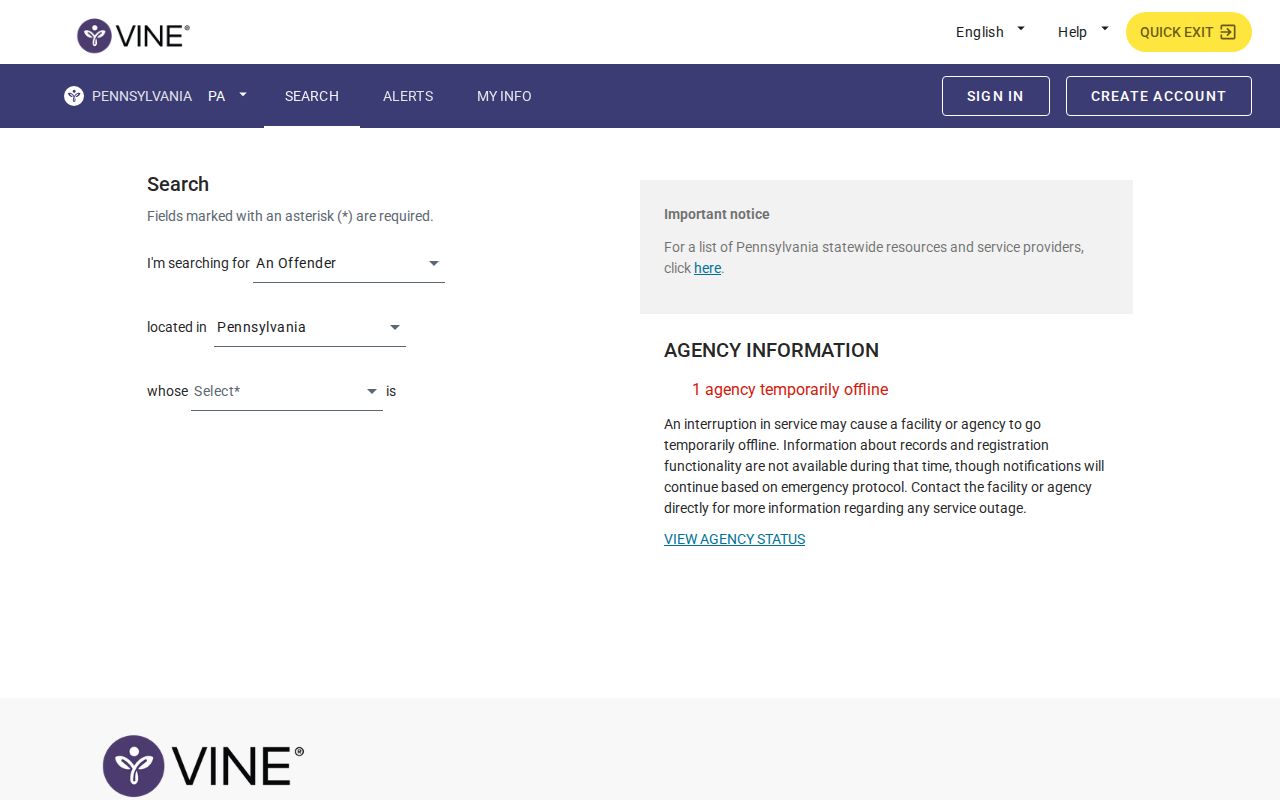Screen dimensions: 1280x800
Task: Open the View Agency Status link
Action: 735,539
